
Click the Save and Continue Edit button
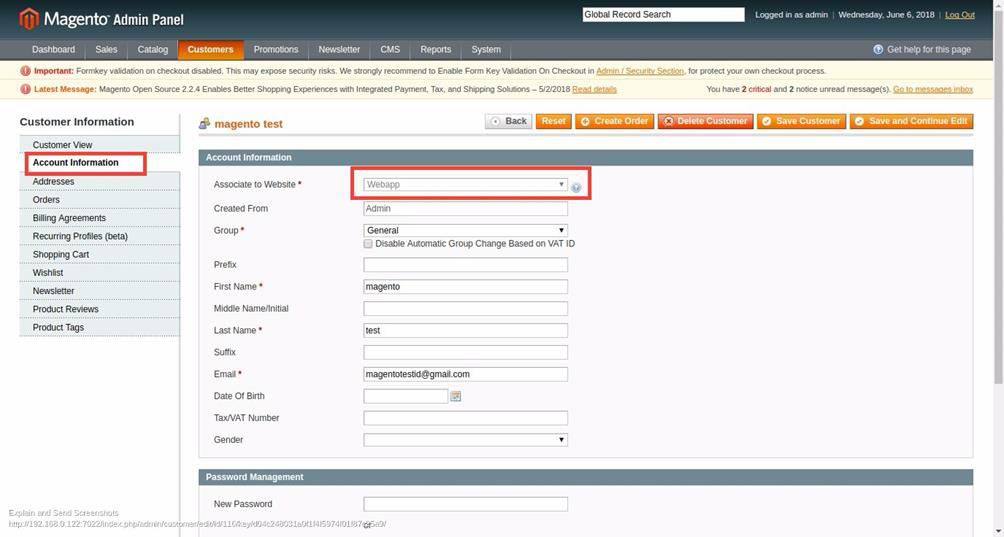coord(911,121)
